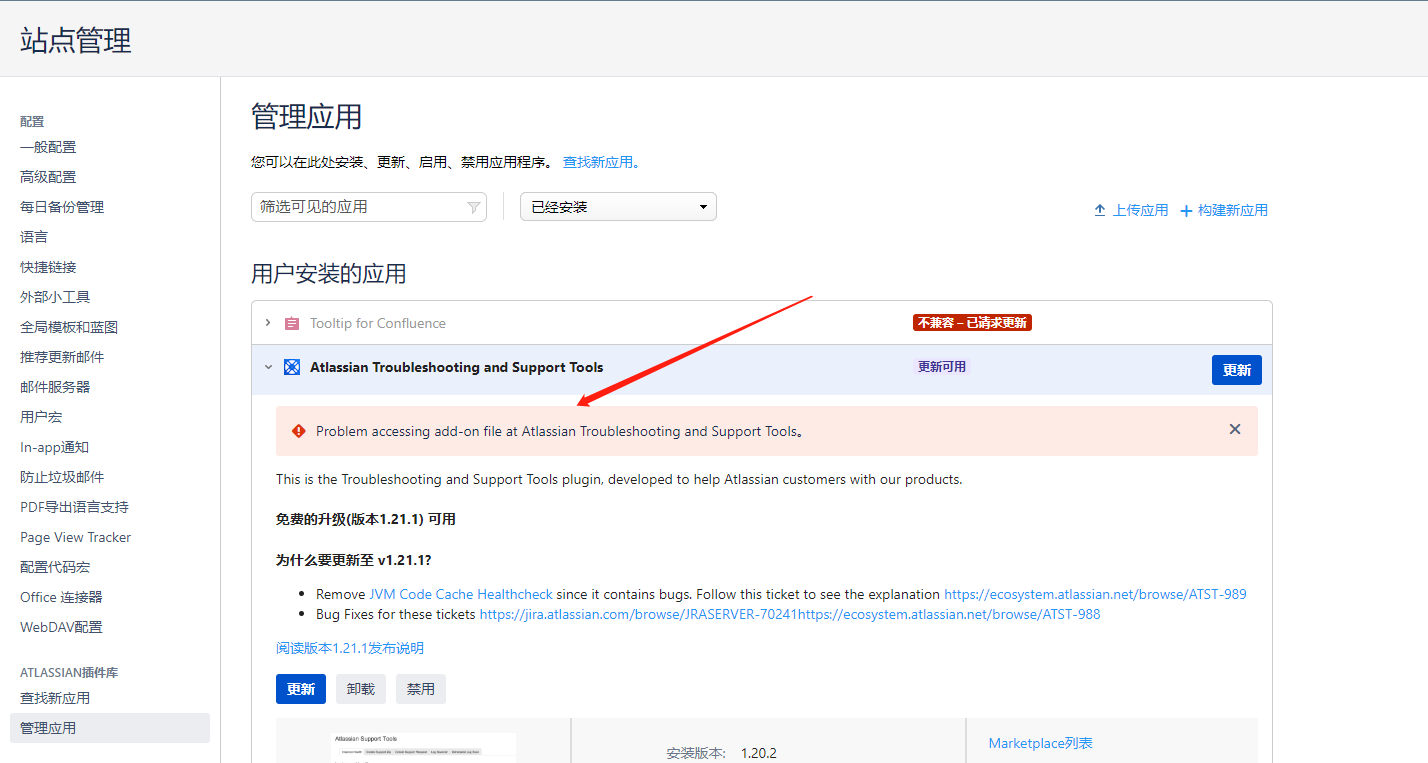Open the 已经安装 dropdown

coord(618,207)
